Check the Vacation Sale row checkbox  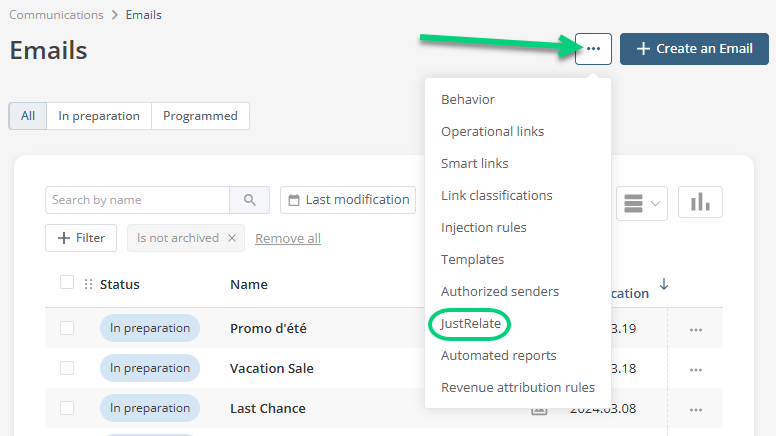[x=67, y=368]
